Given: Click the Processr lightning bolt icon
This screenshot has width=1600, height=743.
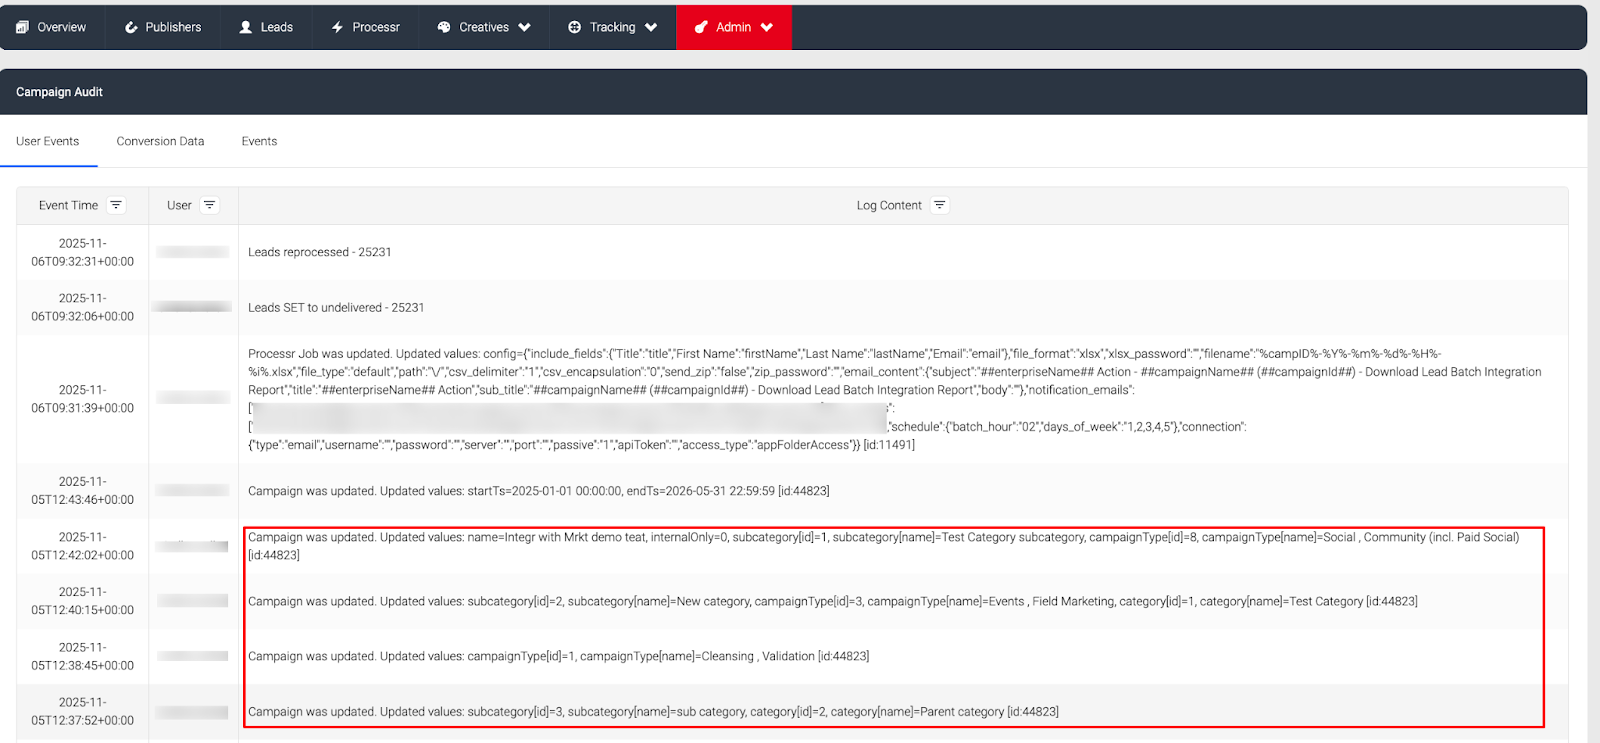Looking at the screenshot, I should [x=337, y=27].
